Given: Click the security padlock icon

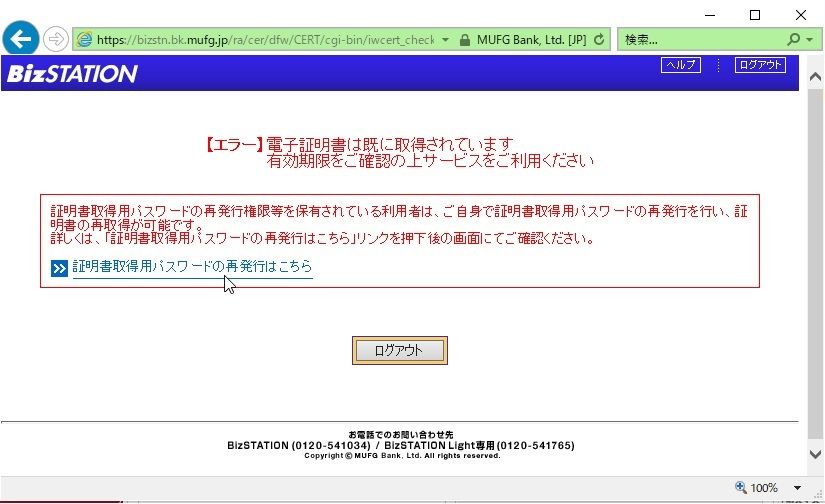Looking at the screenshot, I should 465,40.
